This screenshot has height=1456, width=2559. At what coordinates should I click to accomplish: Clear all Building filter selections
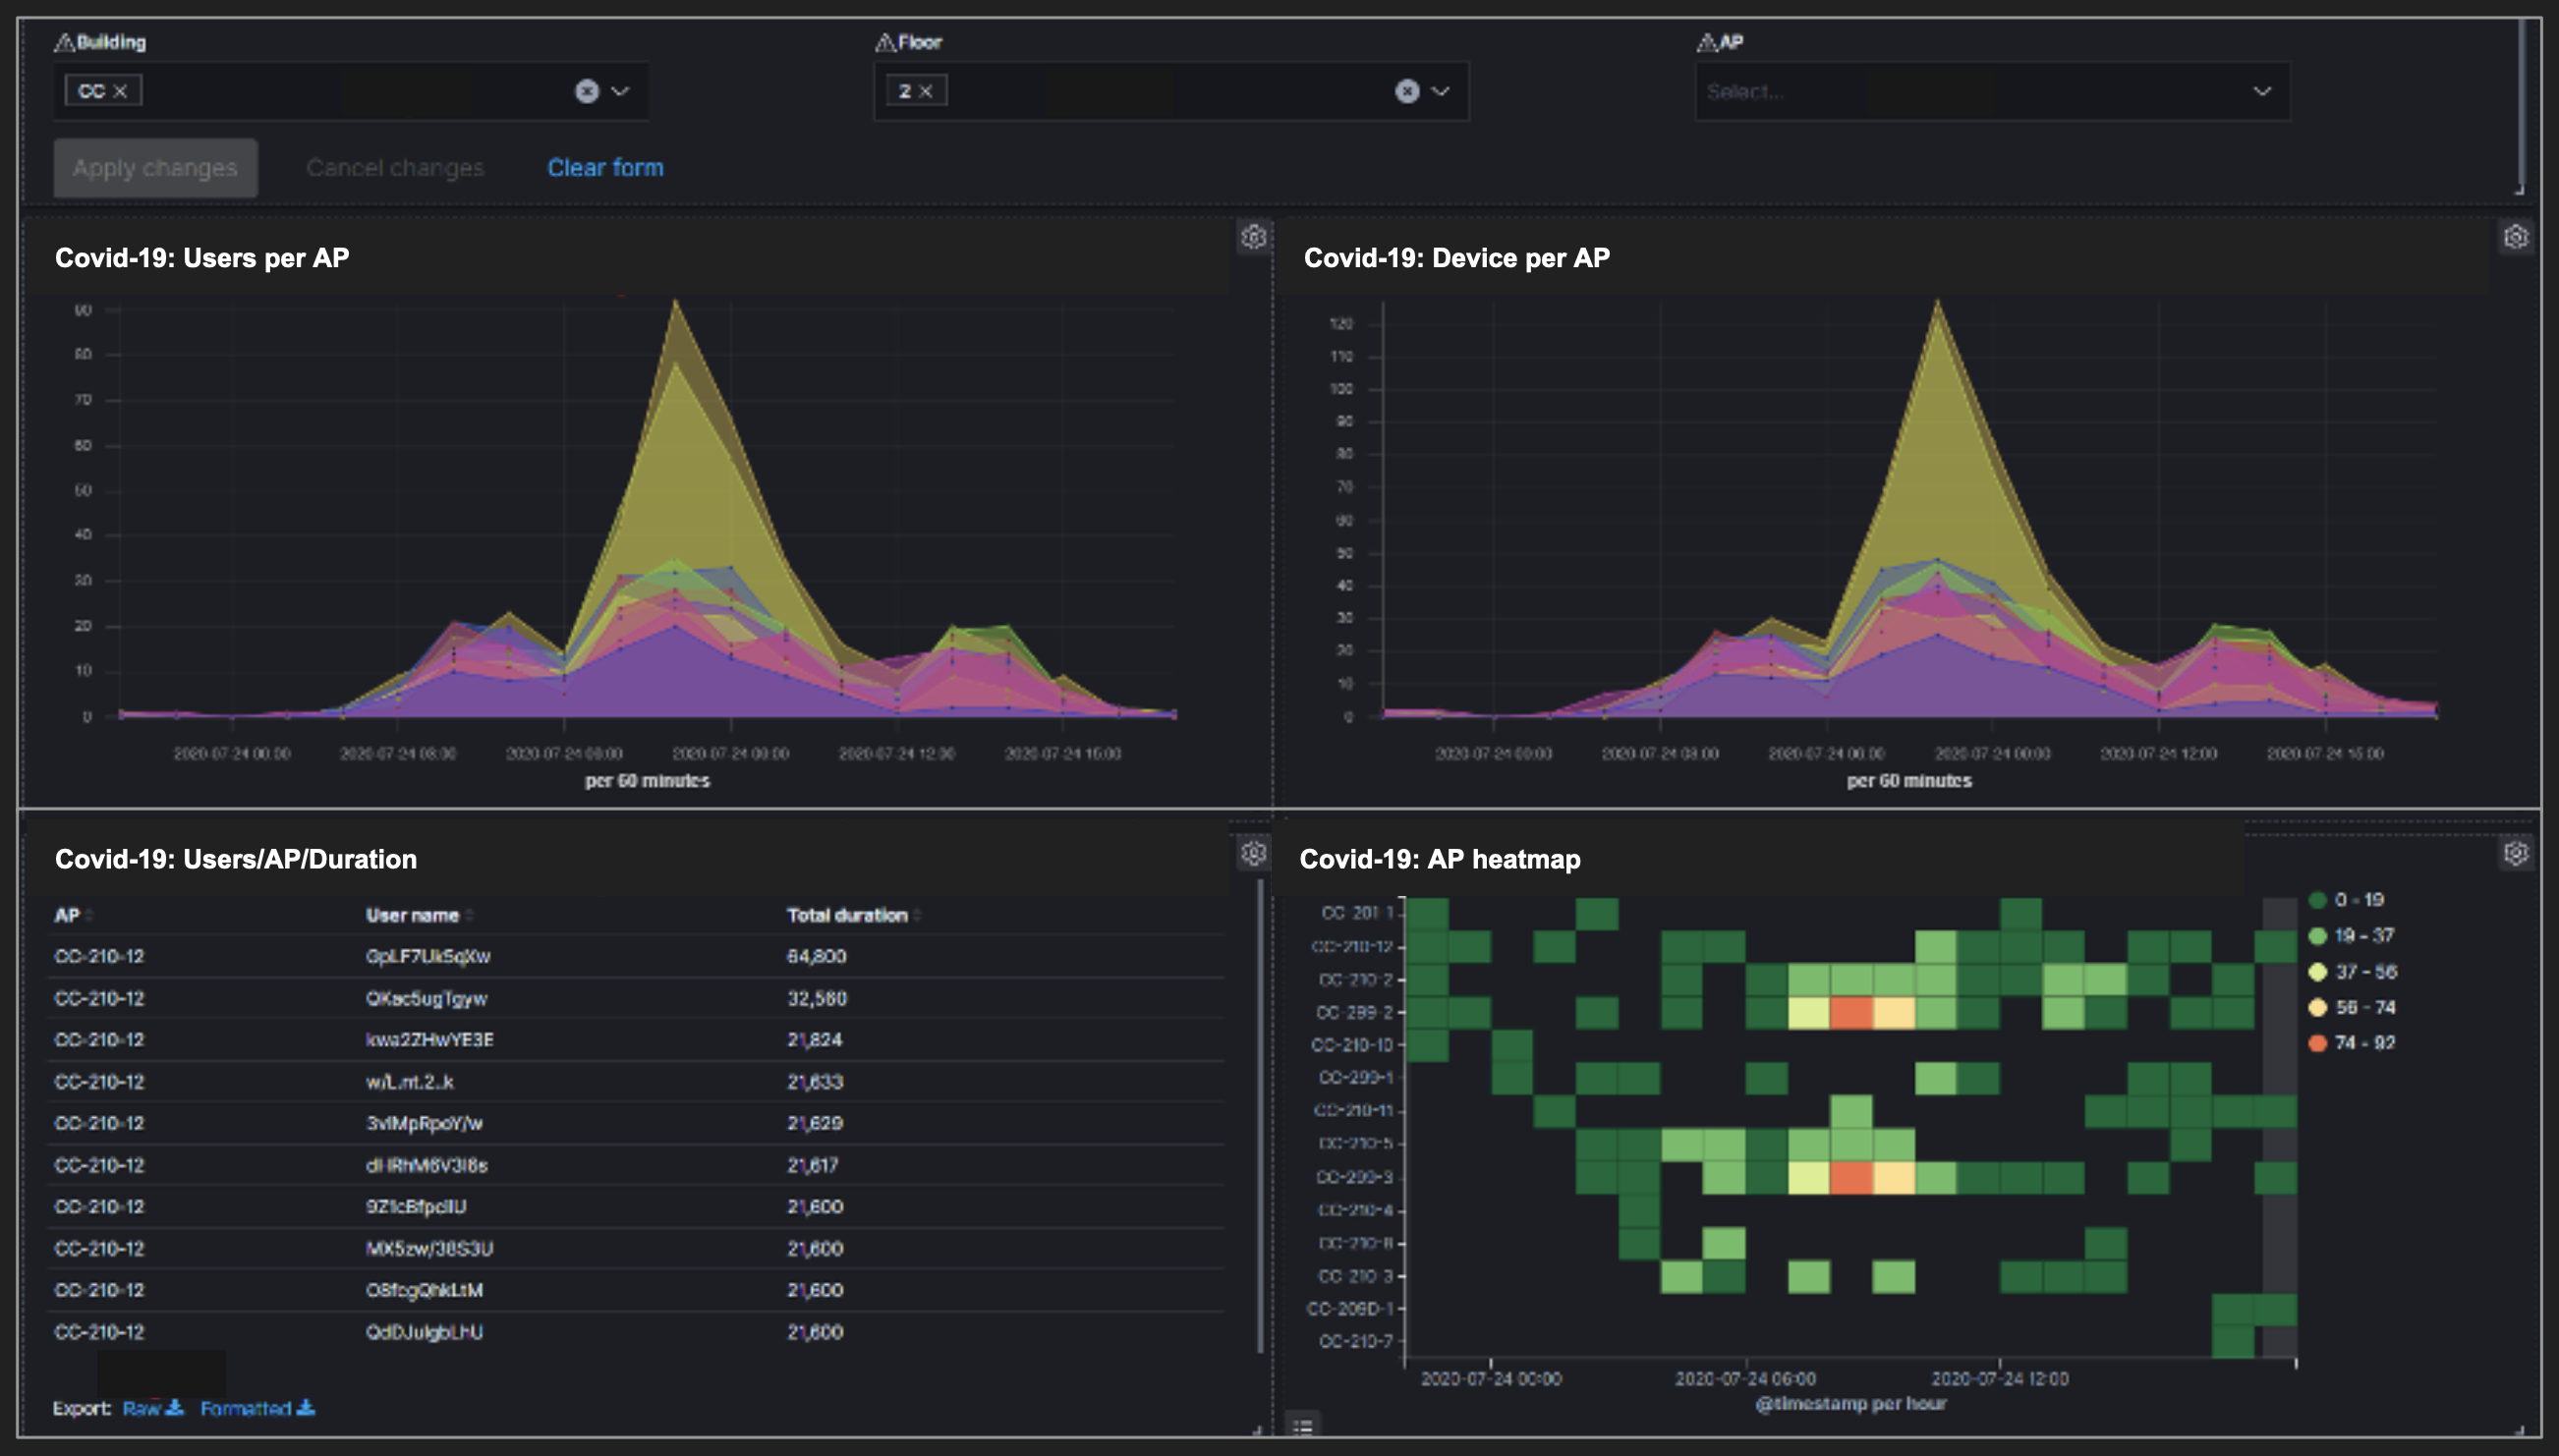[587, 91]
